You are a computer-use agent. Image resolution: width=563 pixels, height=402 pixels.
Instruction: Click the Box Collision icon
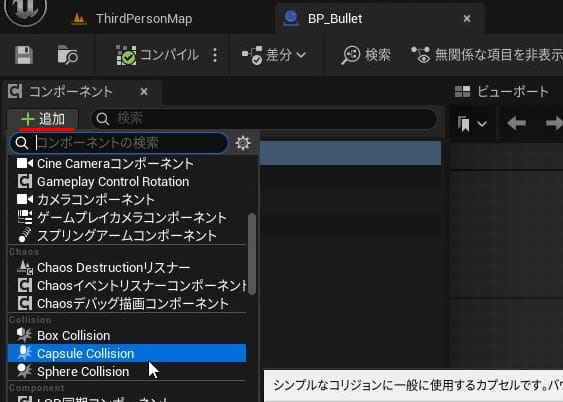point(24,335)
